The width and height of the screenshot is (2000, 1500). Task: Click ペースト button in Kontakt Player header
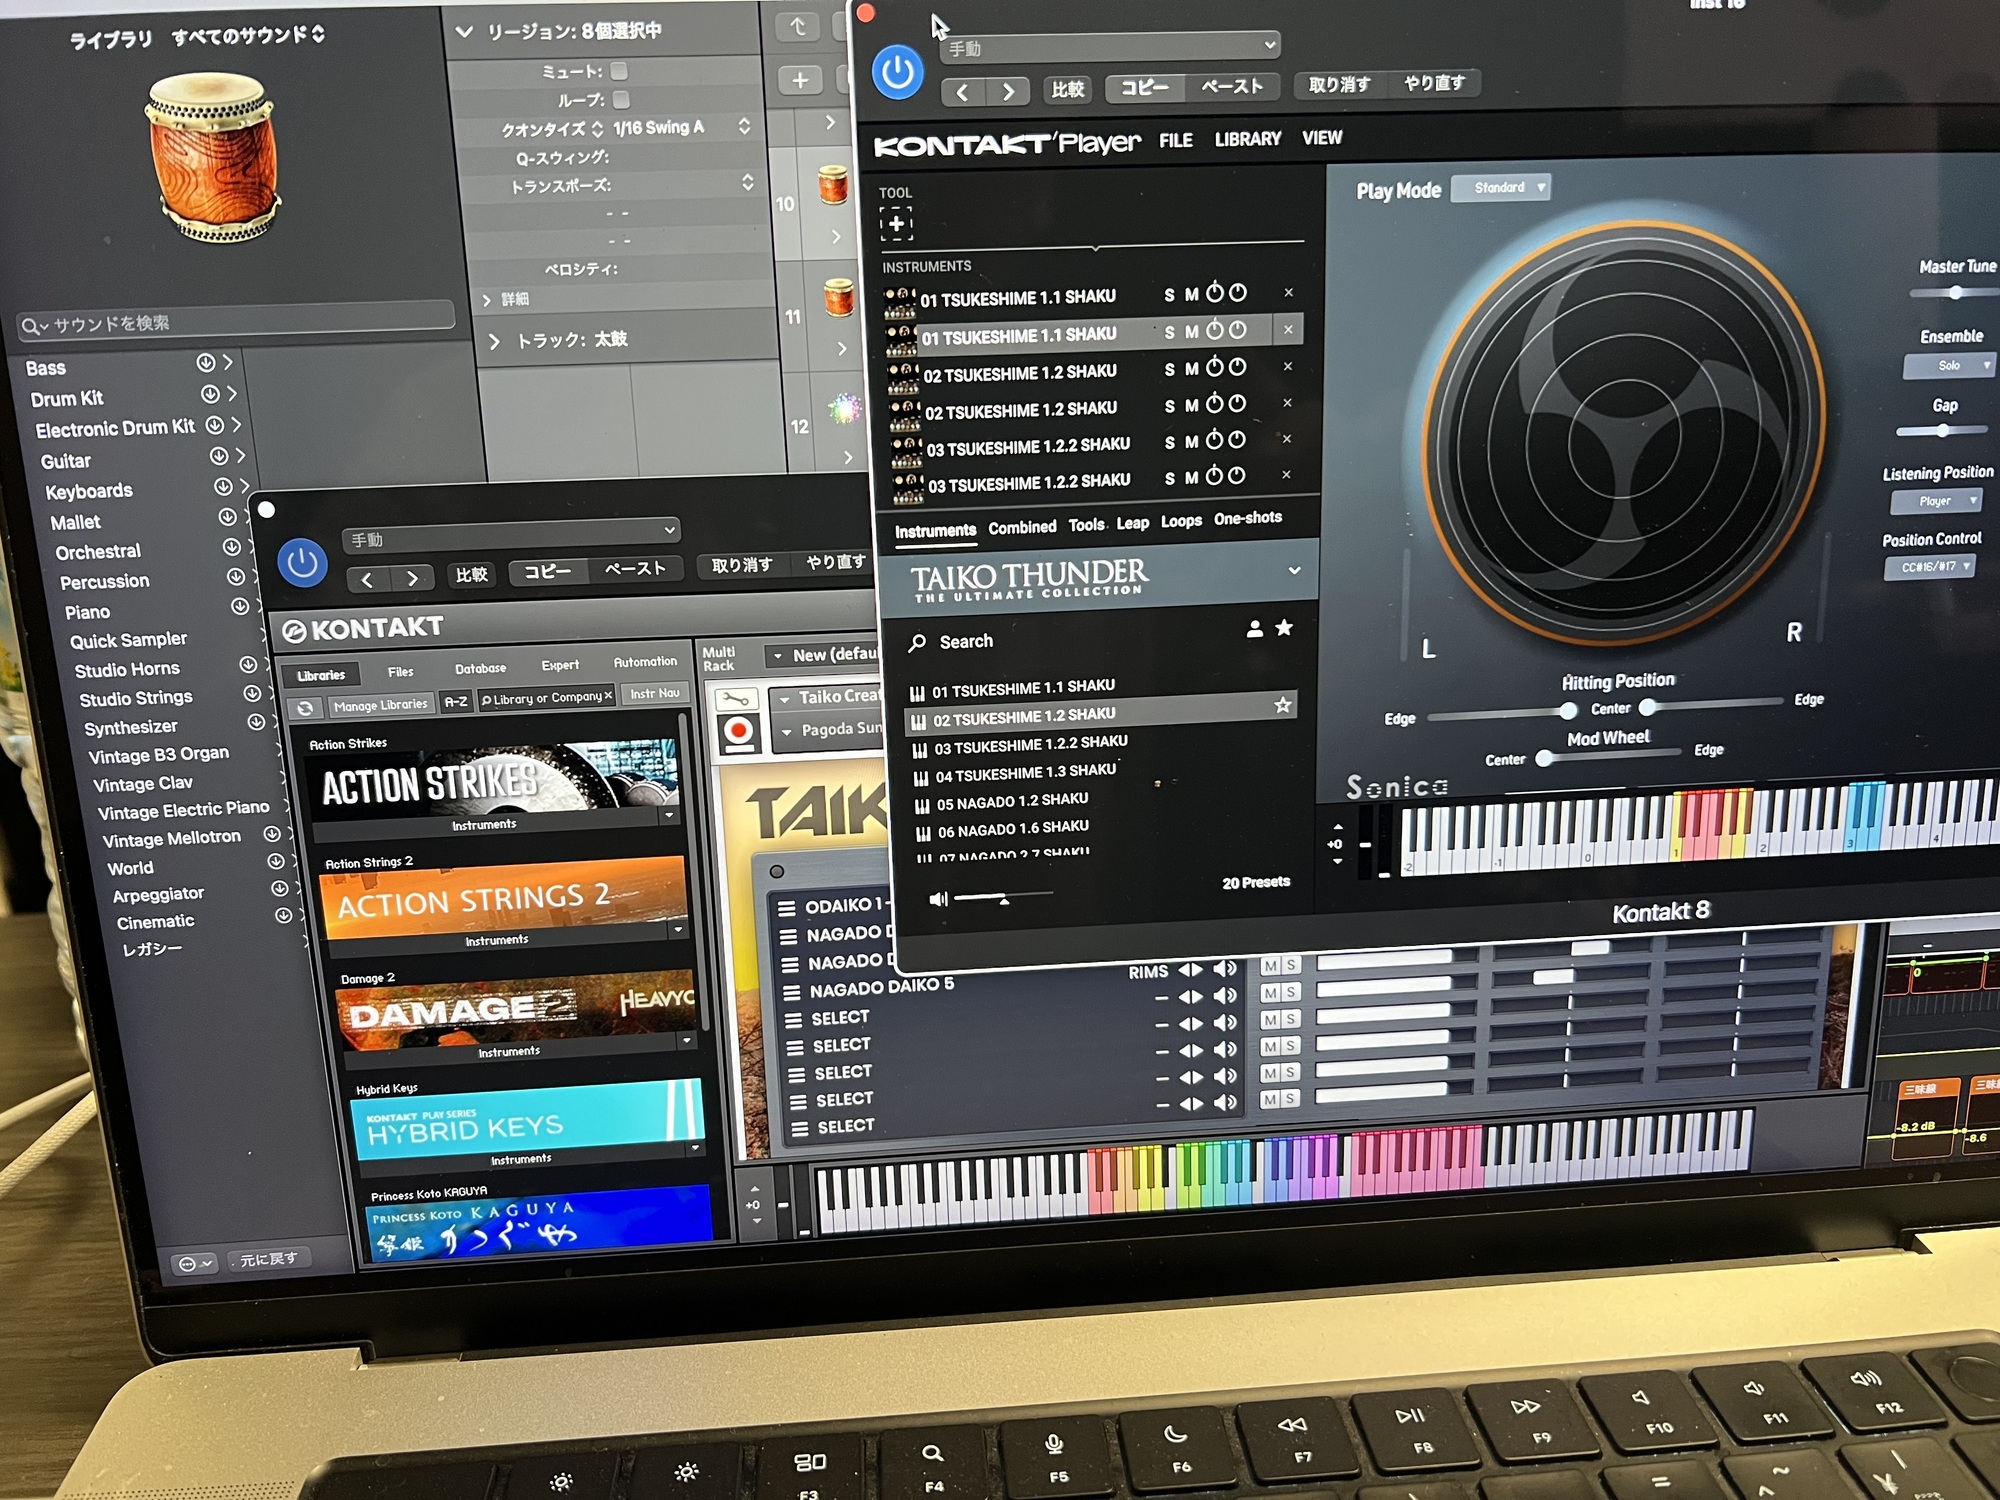tap(1232, 86)
